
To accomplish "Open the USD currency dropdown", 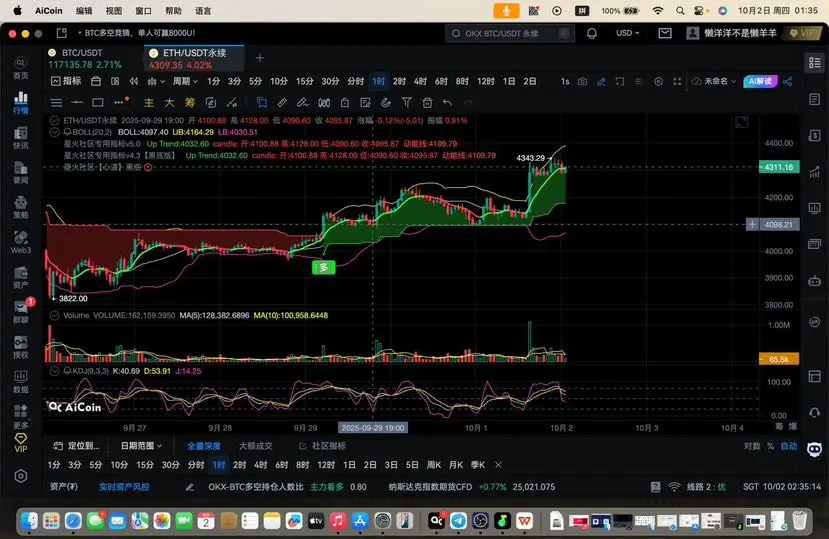I will pos(628,33).
